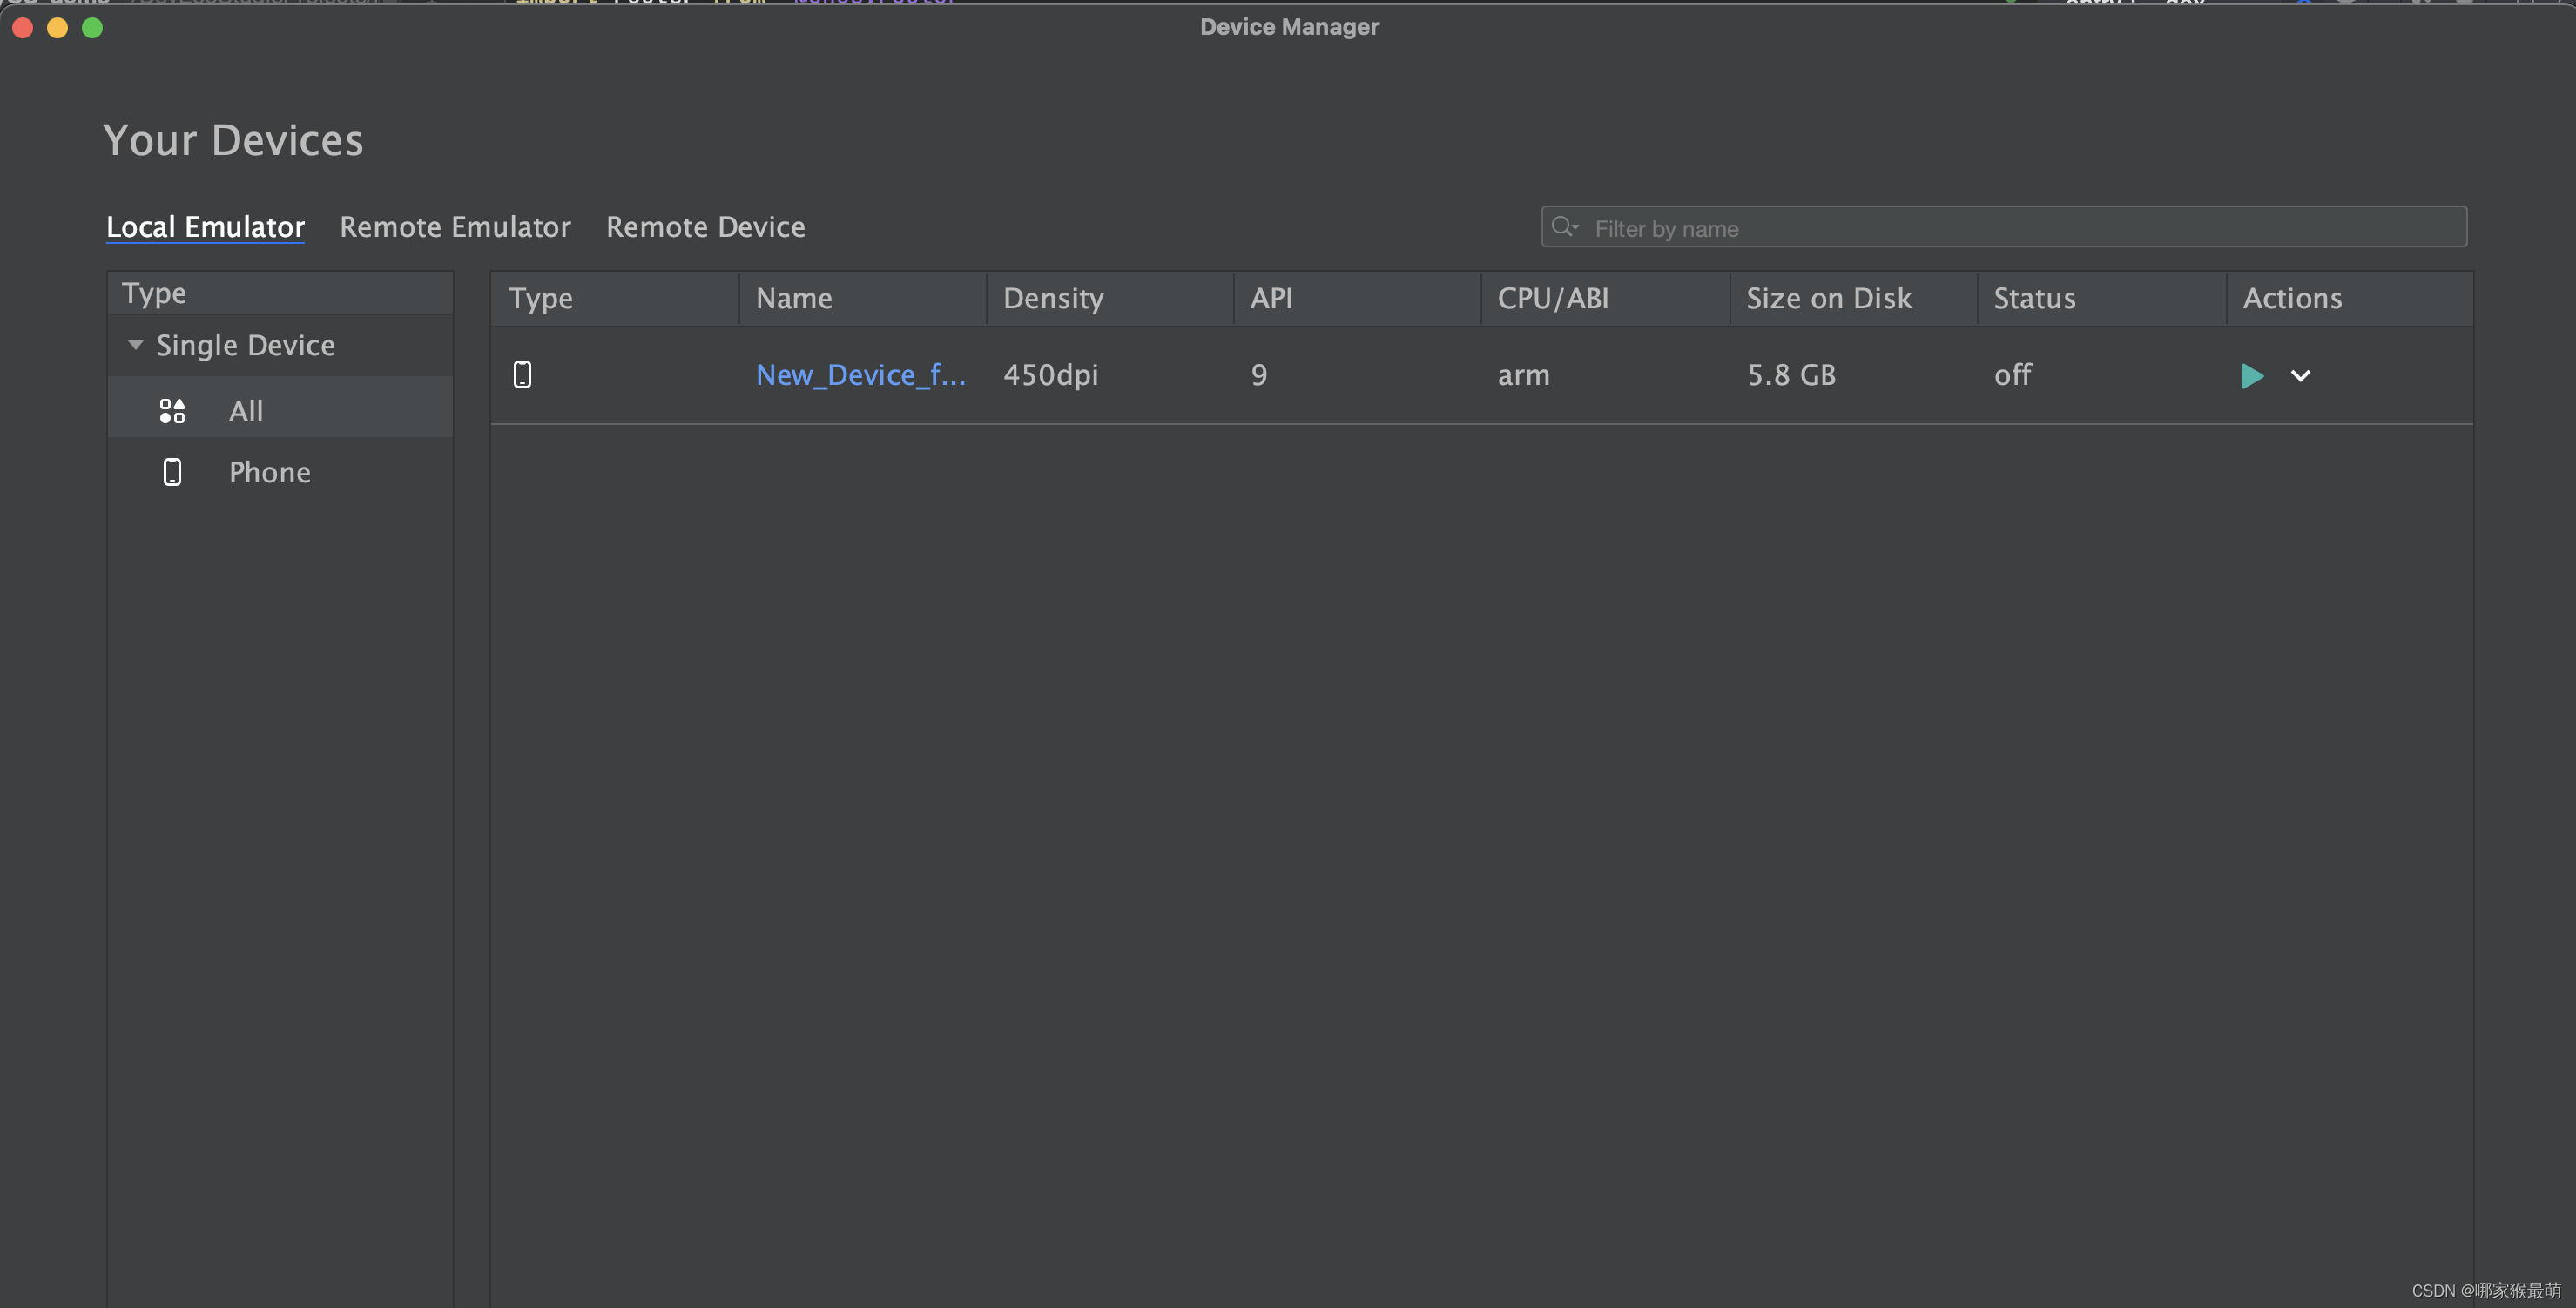This screenshot has height=1308, width=2576.
Task: Select the All filter in the sidebar
Action: [246, 411]
